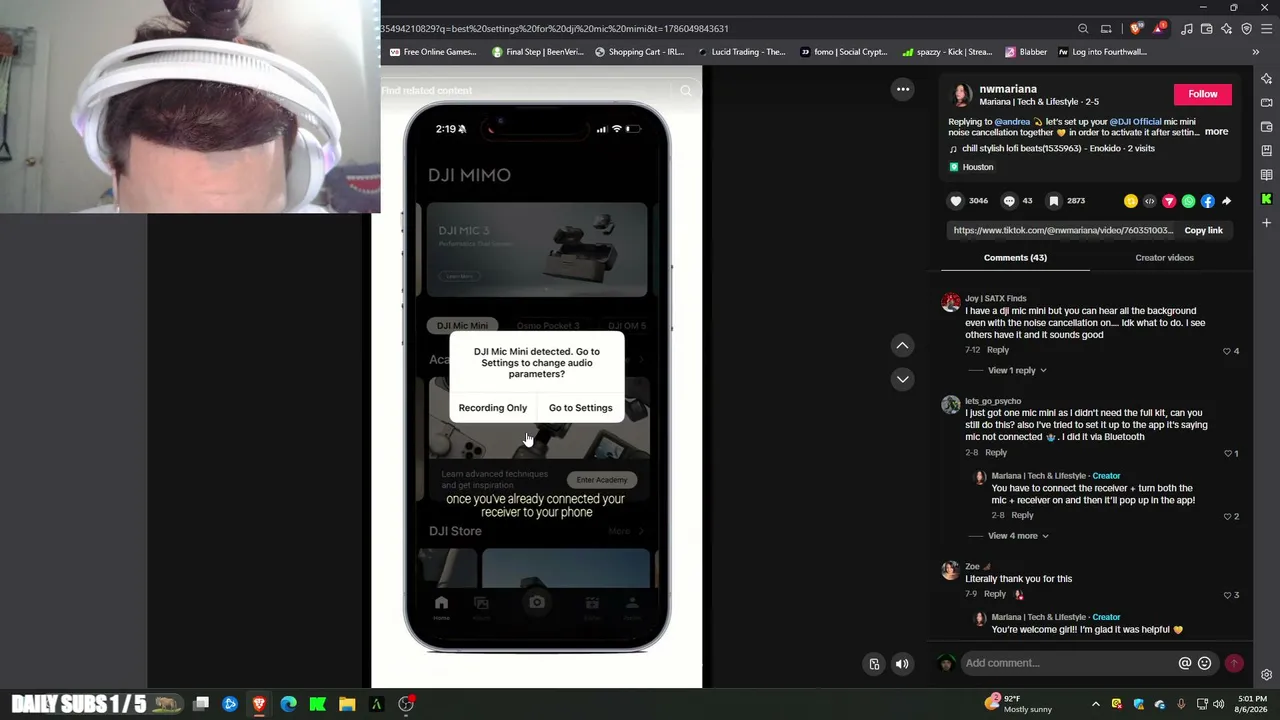Open comments via the speech bubble icon
Viewport: 1280px width, 720px height.
click(x=1009, y=201)
